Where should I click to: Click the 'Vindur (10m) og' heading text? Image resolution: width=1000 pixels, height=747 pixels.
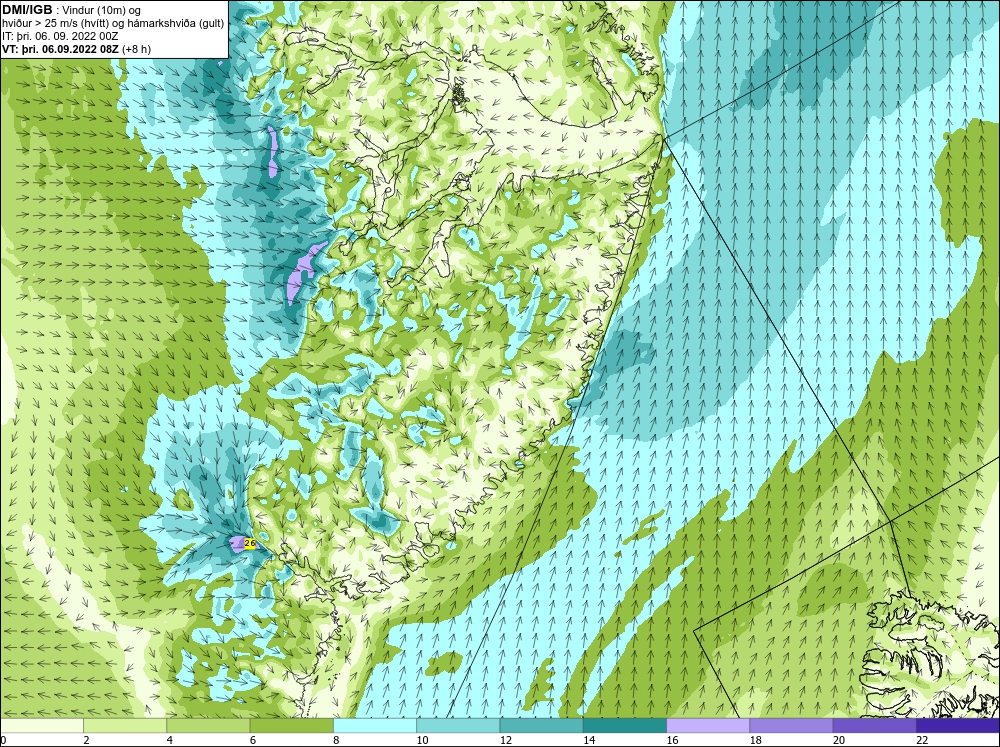click(102, 10)
